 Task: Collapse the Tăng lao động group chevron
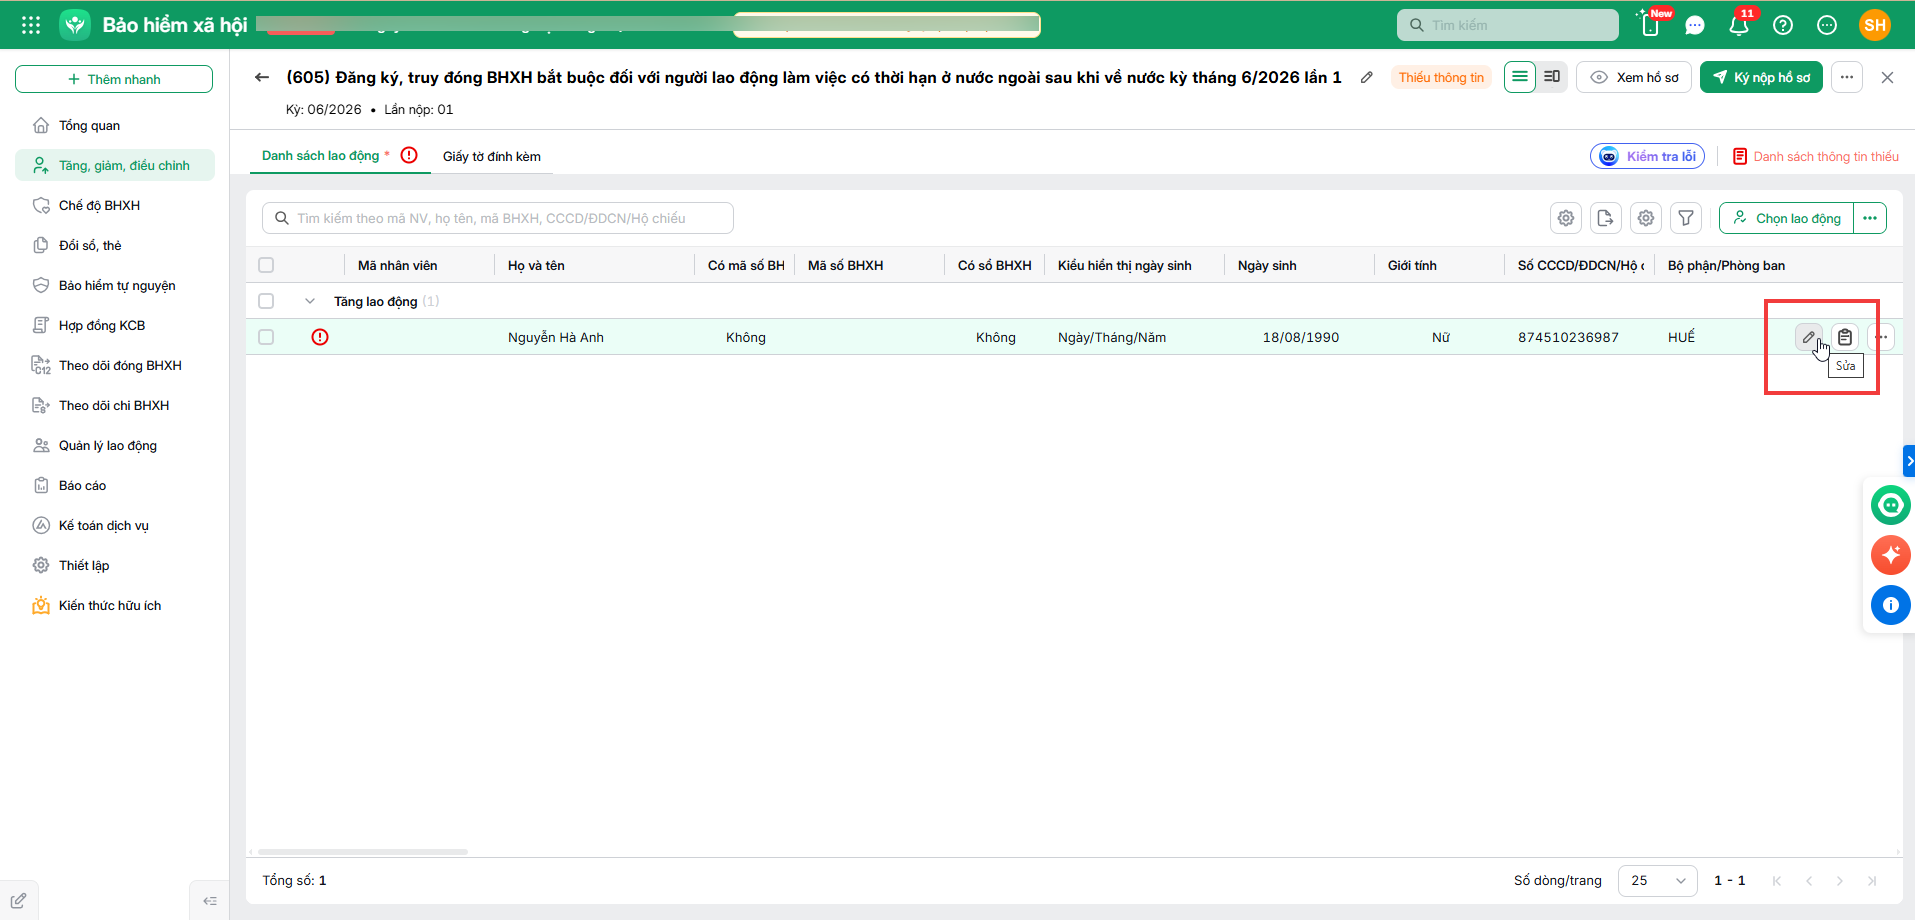[x=310, y=301]
